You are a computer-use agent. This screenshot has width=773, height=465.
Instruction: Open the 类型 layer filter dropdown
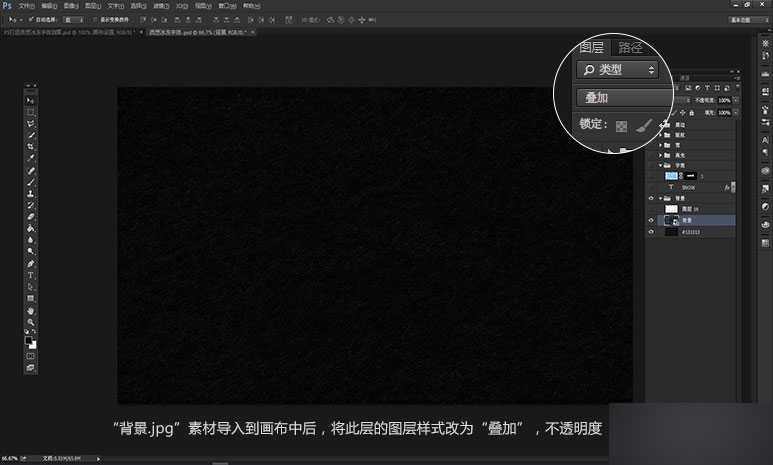(x=618, y=69)
